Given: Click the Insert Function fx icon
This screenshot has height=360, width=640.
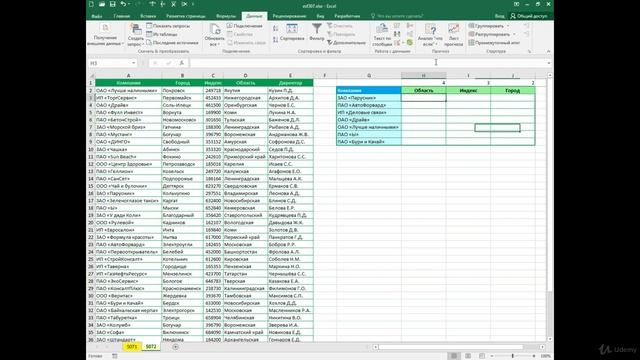Looking at the screenshot, I should pos(182,63).
